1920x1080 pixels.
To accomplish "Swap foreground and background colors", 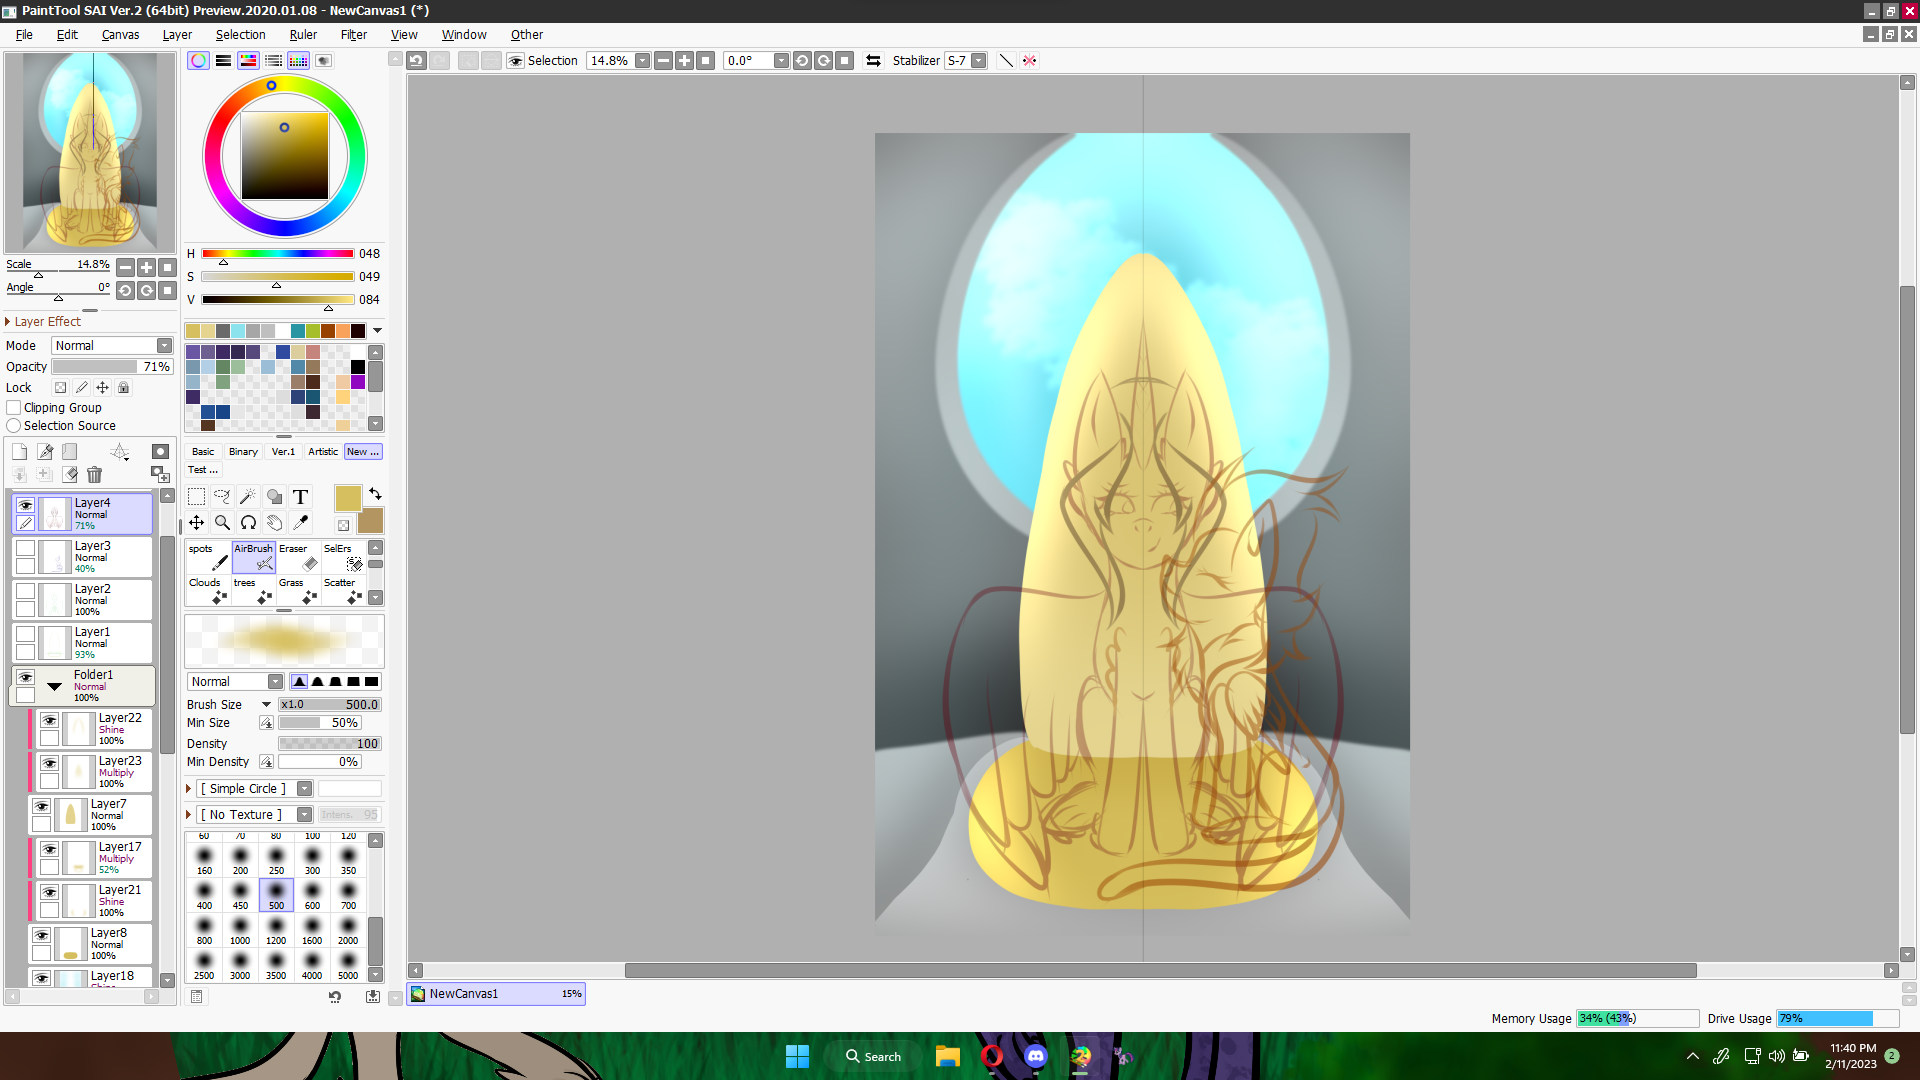I will (375, 494).
